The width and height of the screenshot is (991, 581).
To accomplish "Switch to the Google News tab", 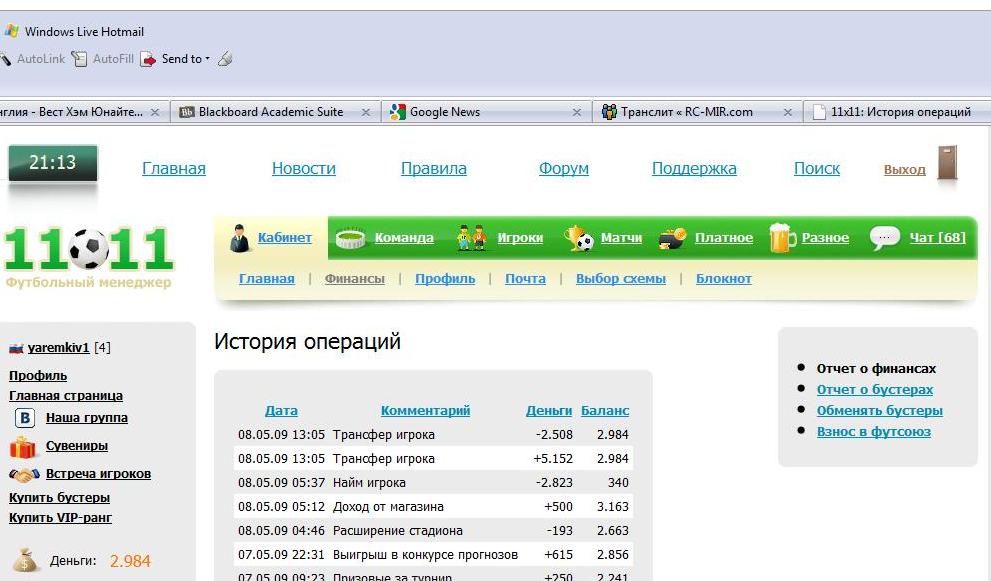I will pyautogui.click(x=445, y=112).
